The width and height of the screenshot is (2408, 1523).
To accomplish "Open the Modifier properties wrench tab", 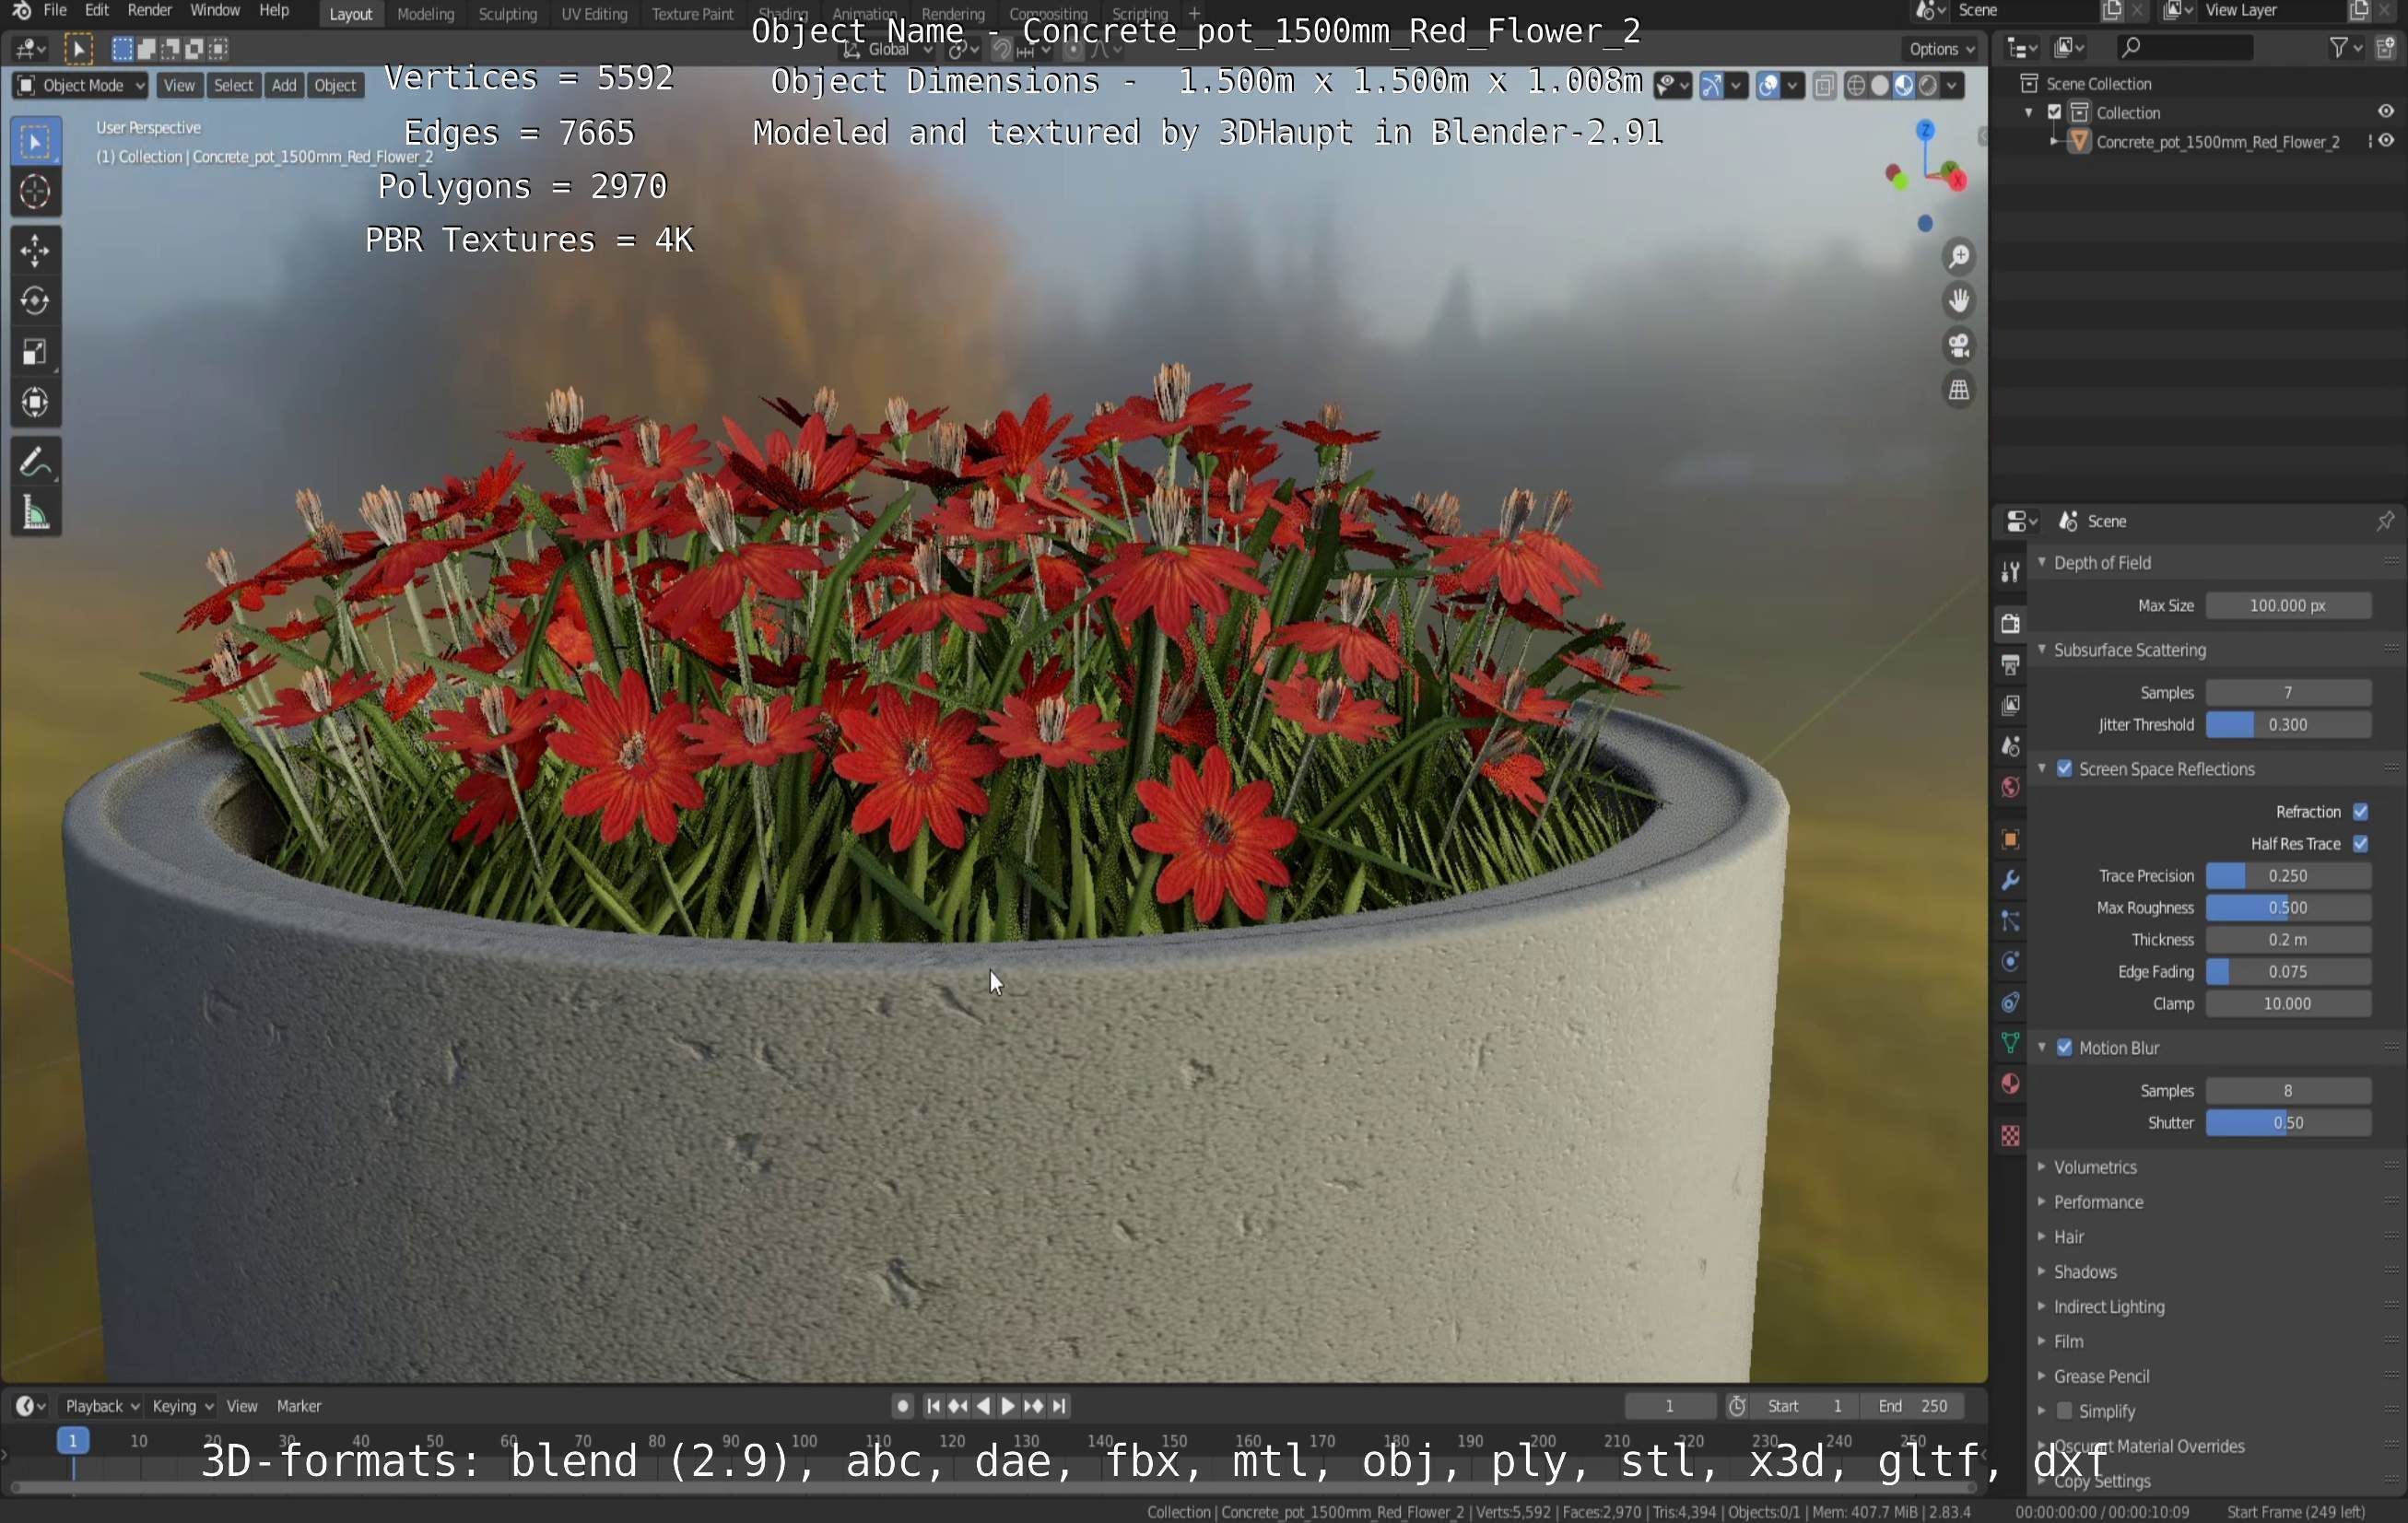I will pos(2010,880).
